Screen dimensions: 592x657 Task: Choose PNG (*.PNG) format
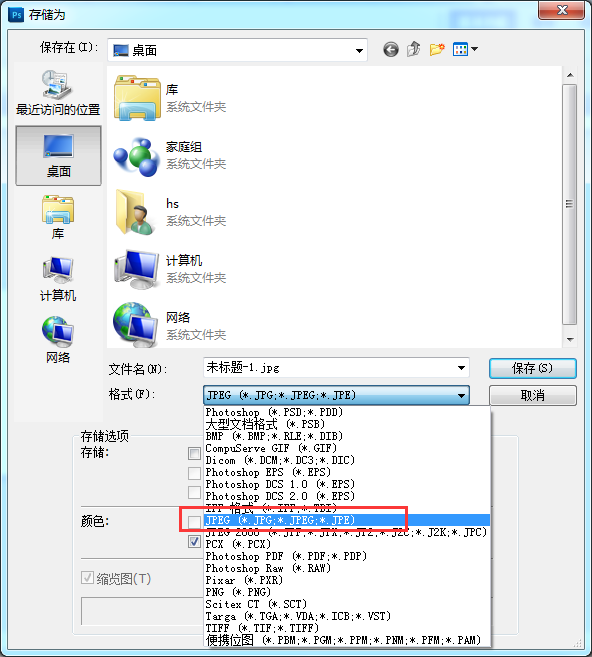(x=347, y=592)
